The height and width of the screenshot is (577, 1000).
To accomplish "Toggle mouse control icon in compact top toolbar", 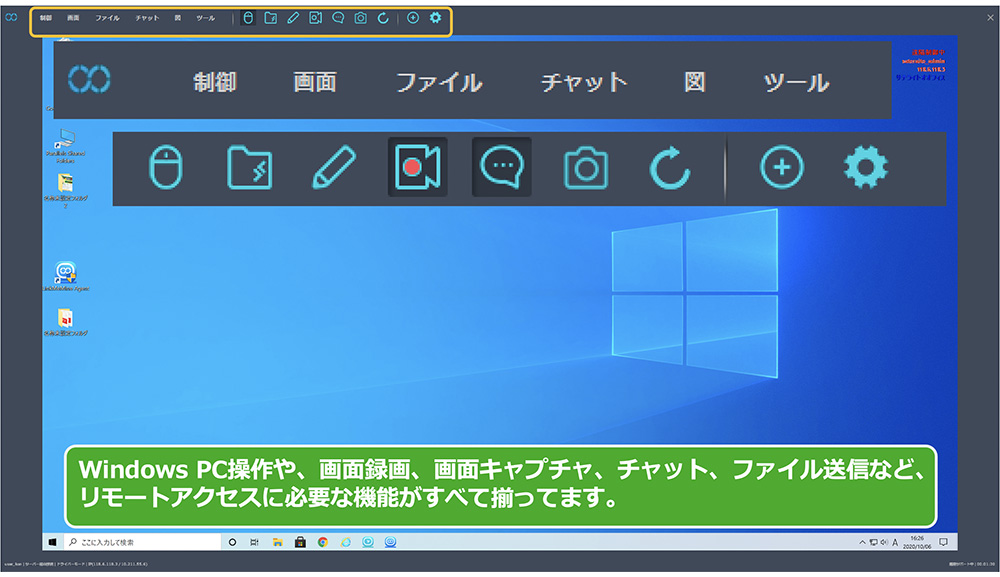I will [248, 18].
